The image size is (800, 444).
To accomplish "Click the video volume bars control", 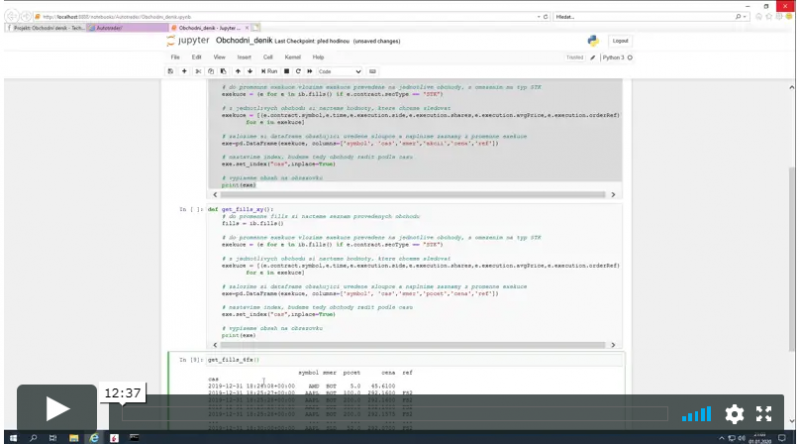I will (x=696, y=414).
